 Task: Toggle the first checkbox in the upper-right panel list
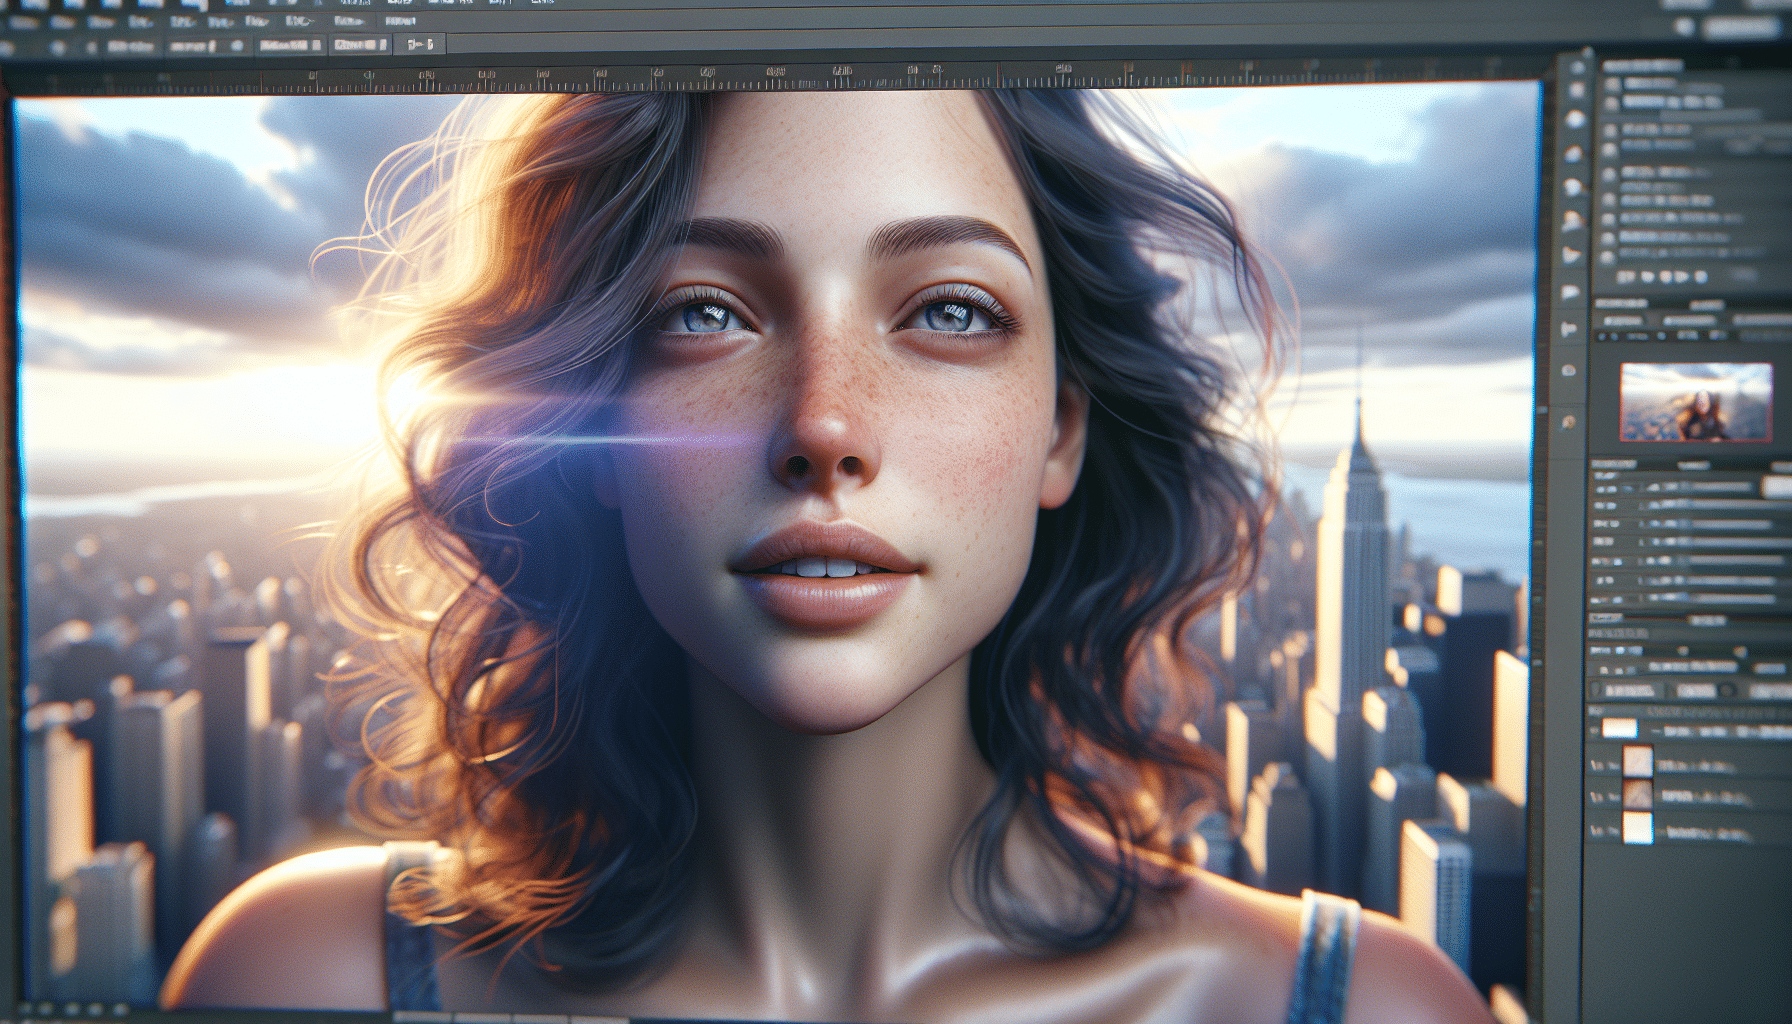(x=1612, y=85)
